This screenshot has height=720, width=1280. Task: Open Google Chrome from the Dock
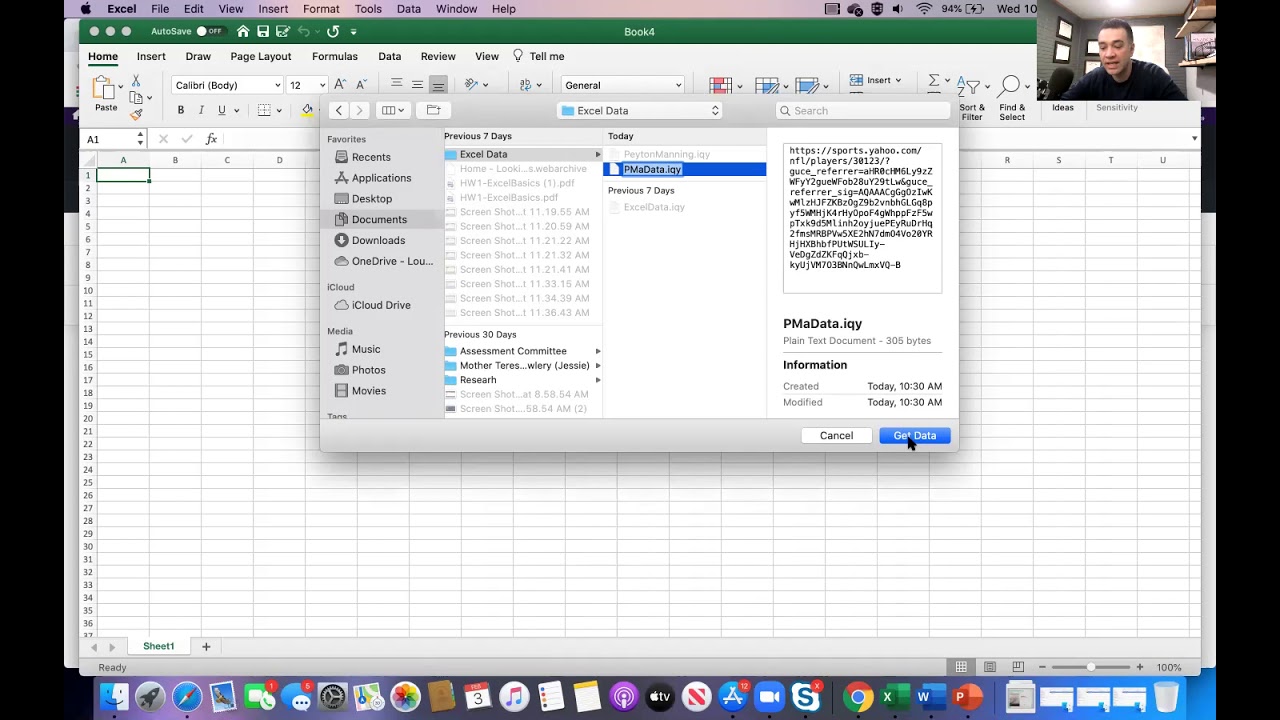(857, 696)
